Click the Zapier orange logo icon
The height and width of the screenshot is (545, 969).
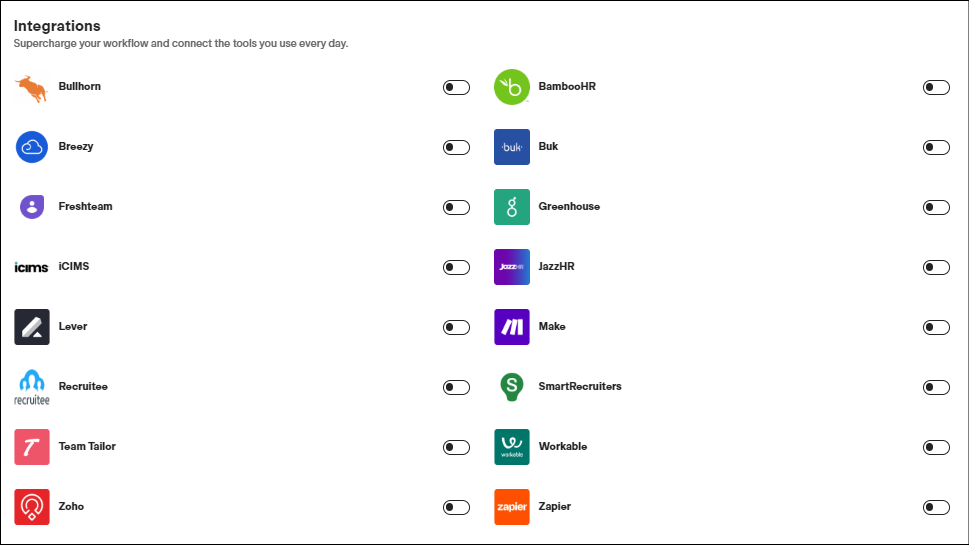(x=512, y=507)
